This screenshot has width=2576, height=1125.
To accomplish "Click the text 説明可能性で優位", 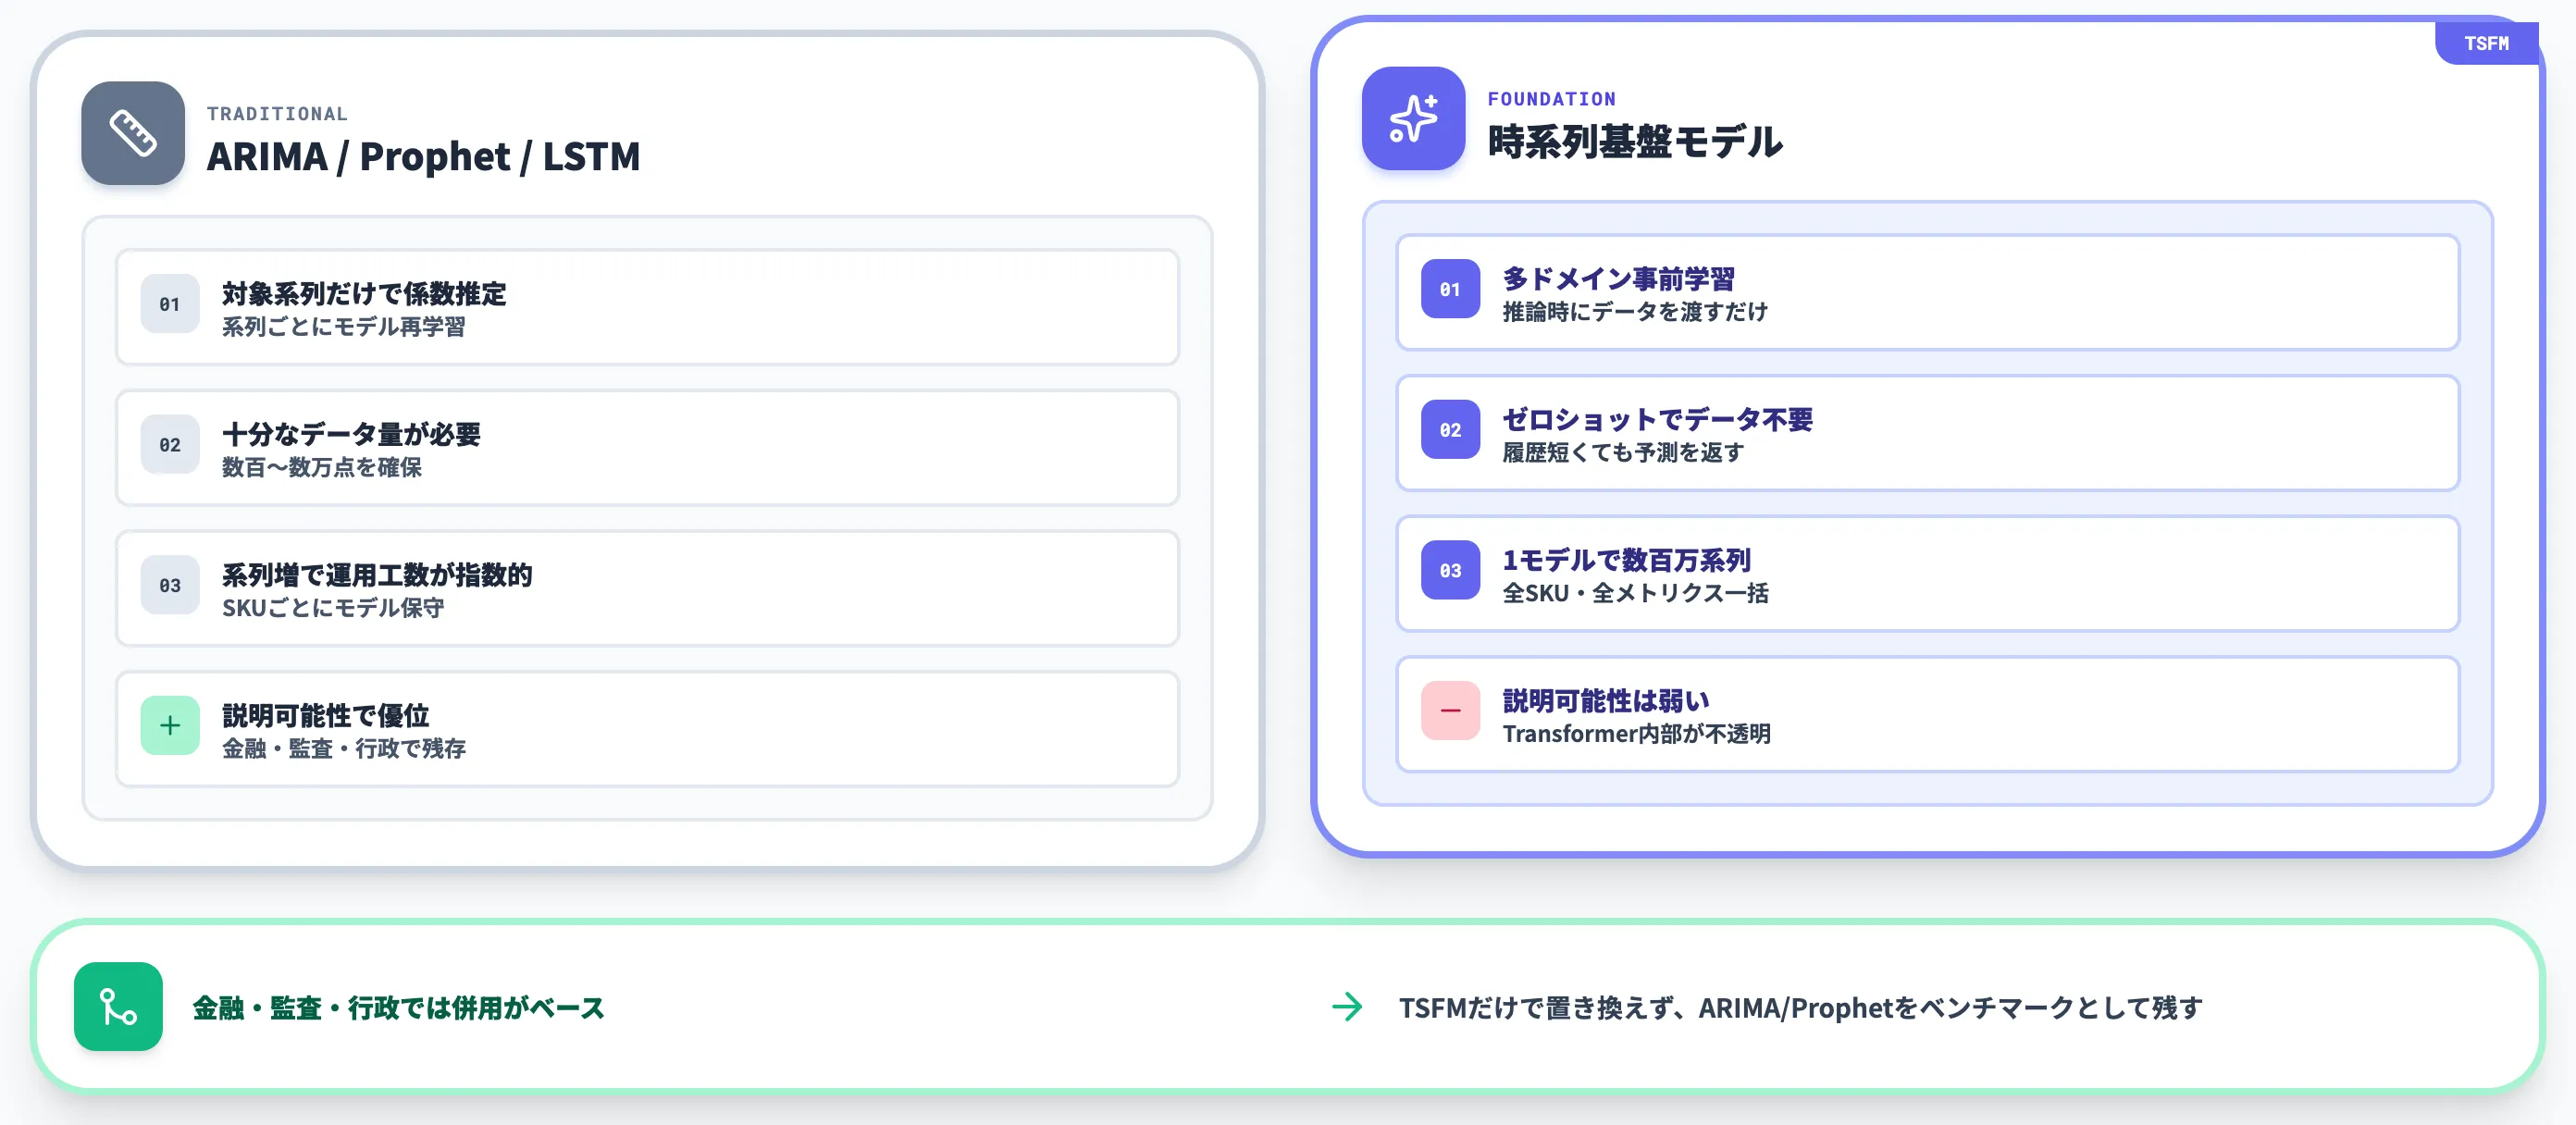I will [325, 715].
